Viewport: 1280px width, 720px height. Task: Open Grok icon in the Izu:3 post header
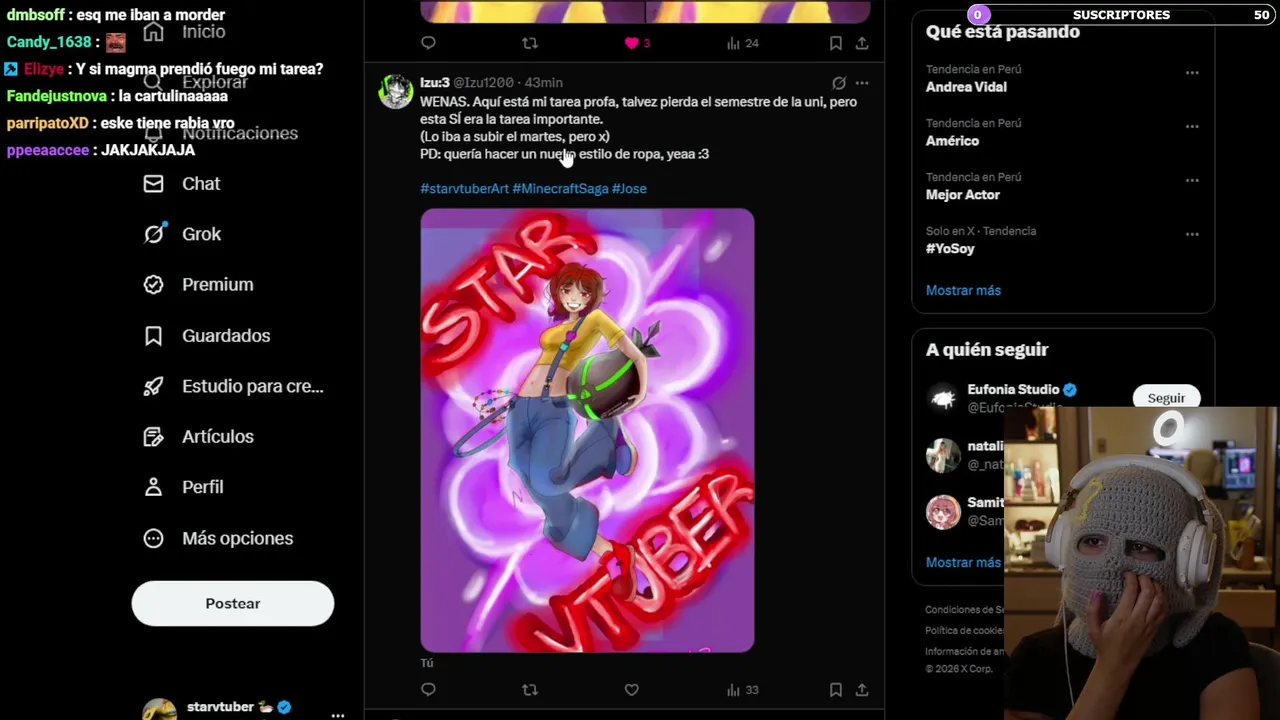(839, 83)
